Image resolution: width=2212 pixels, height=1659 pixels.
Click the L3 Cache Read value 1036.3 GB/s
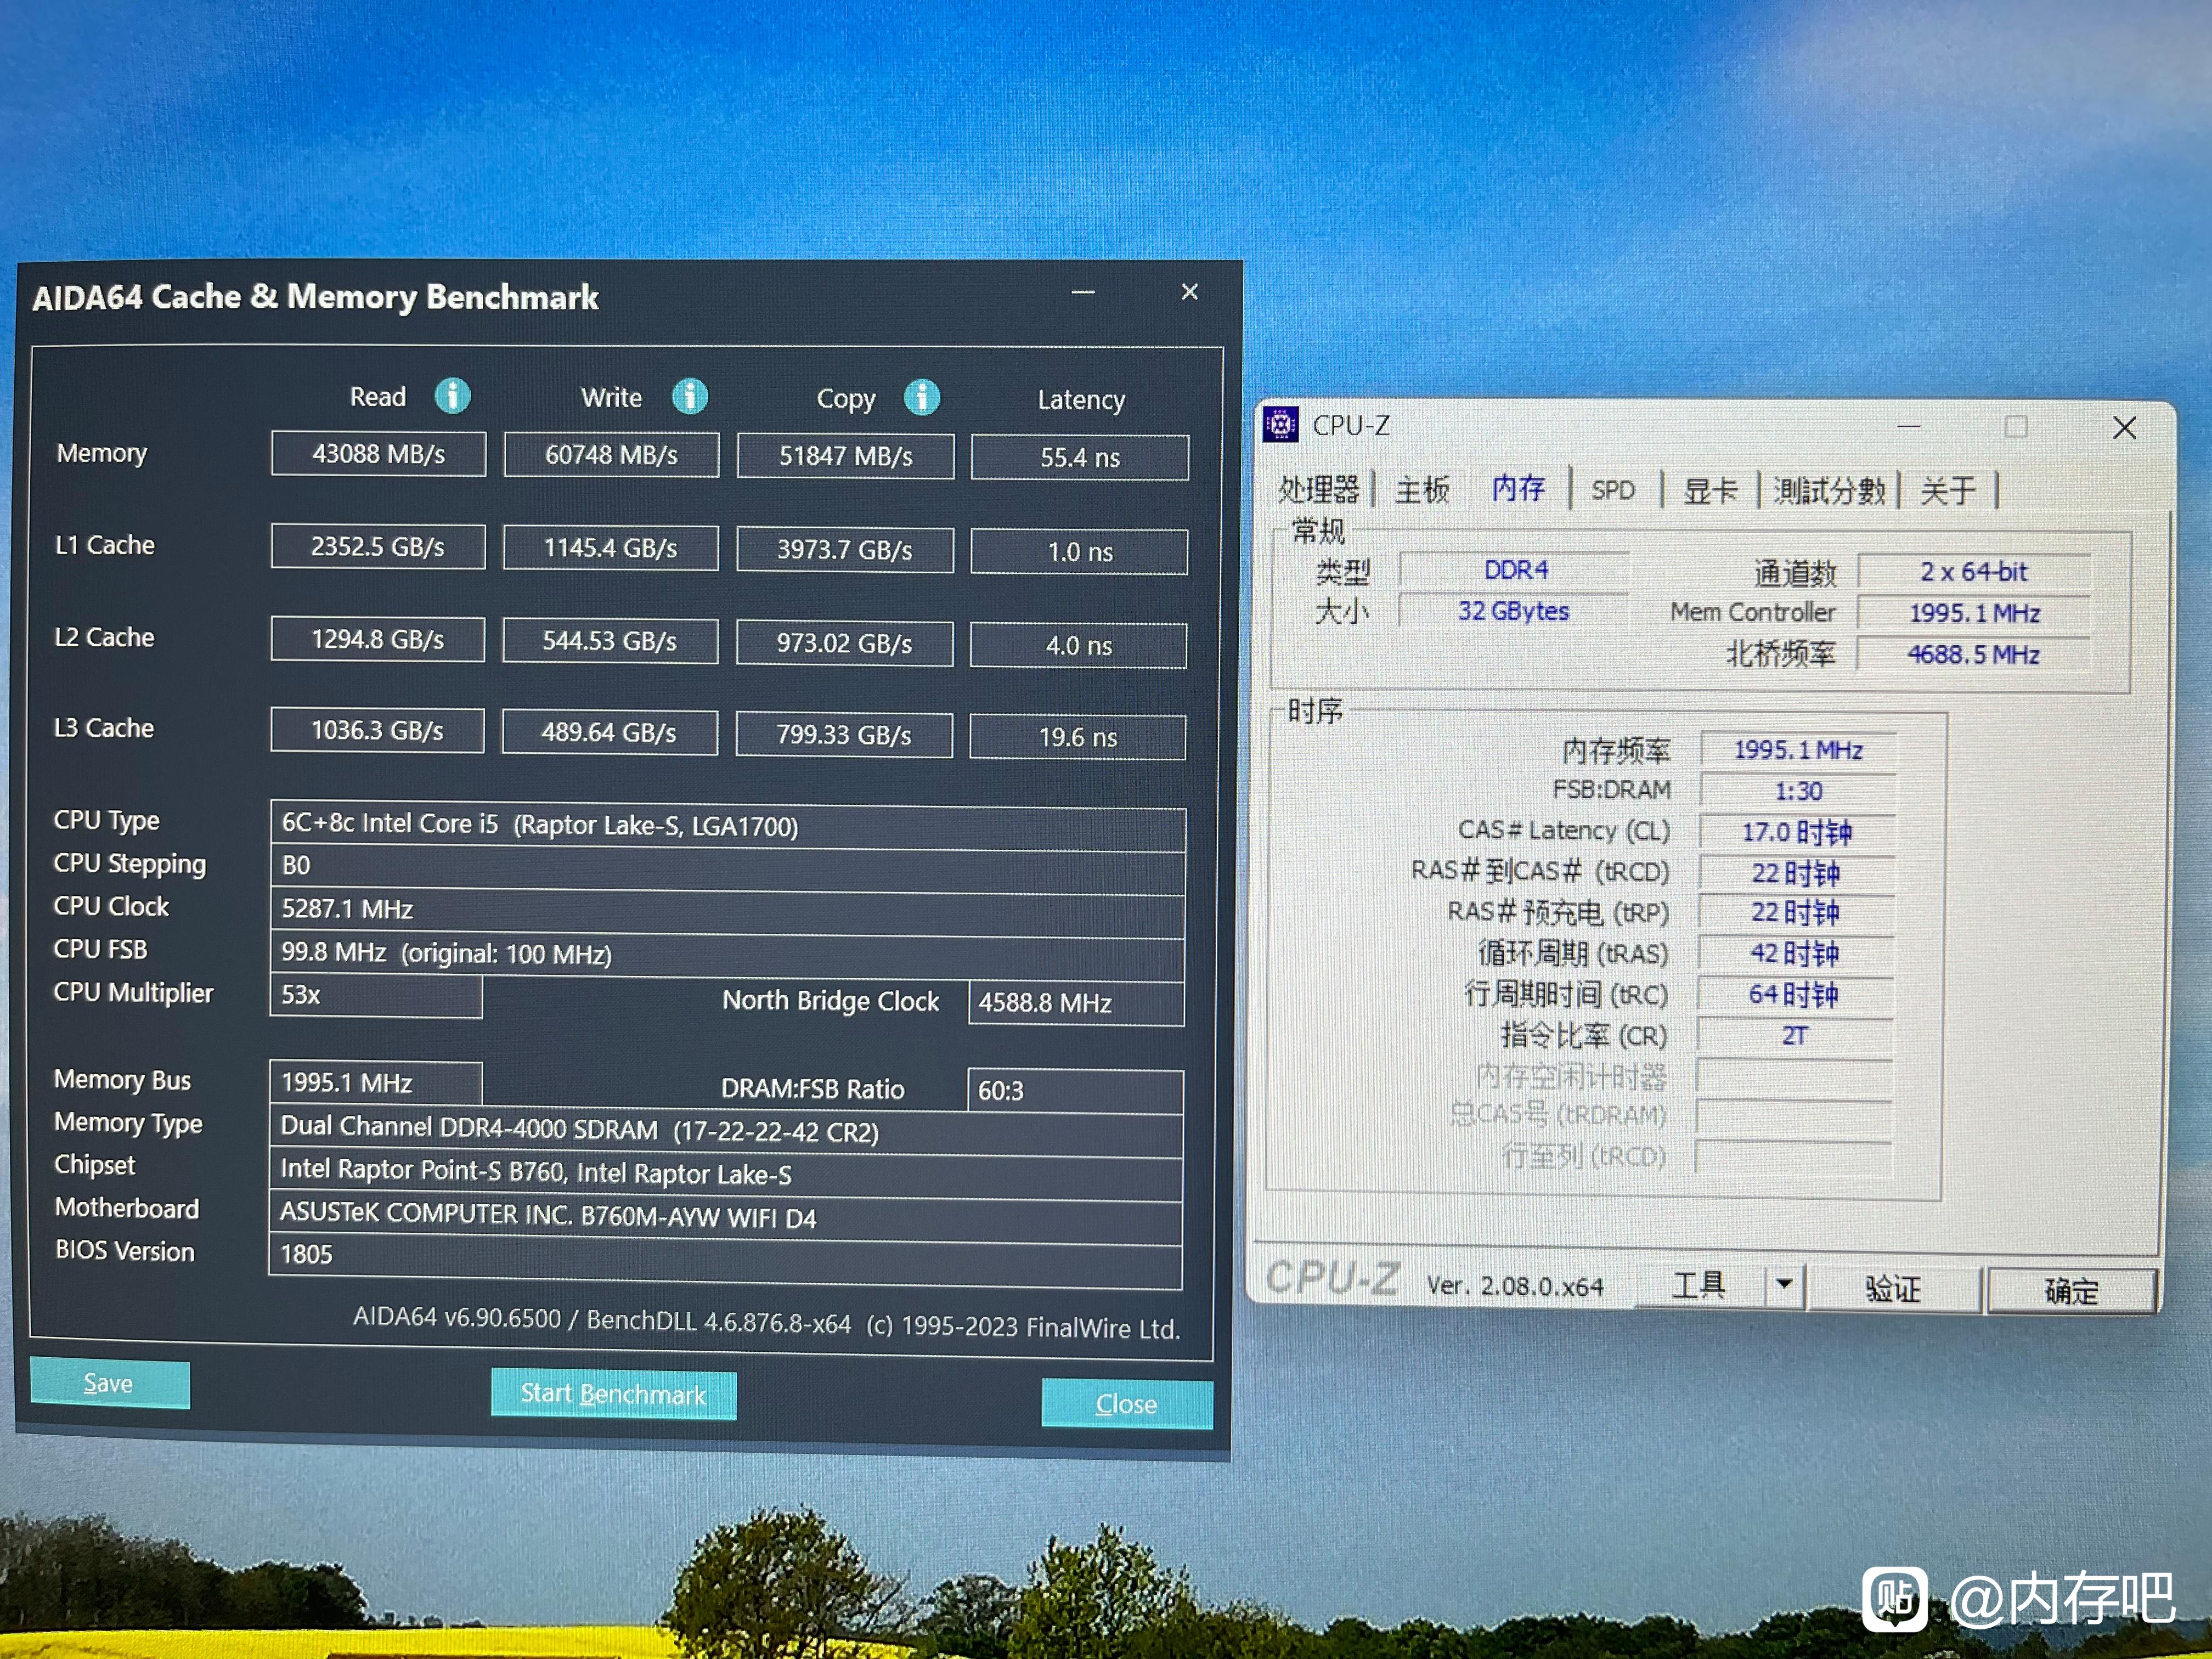coord(377,731)
